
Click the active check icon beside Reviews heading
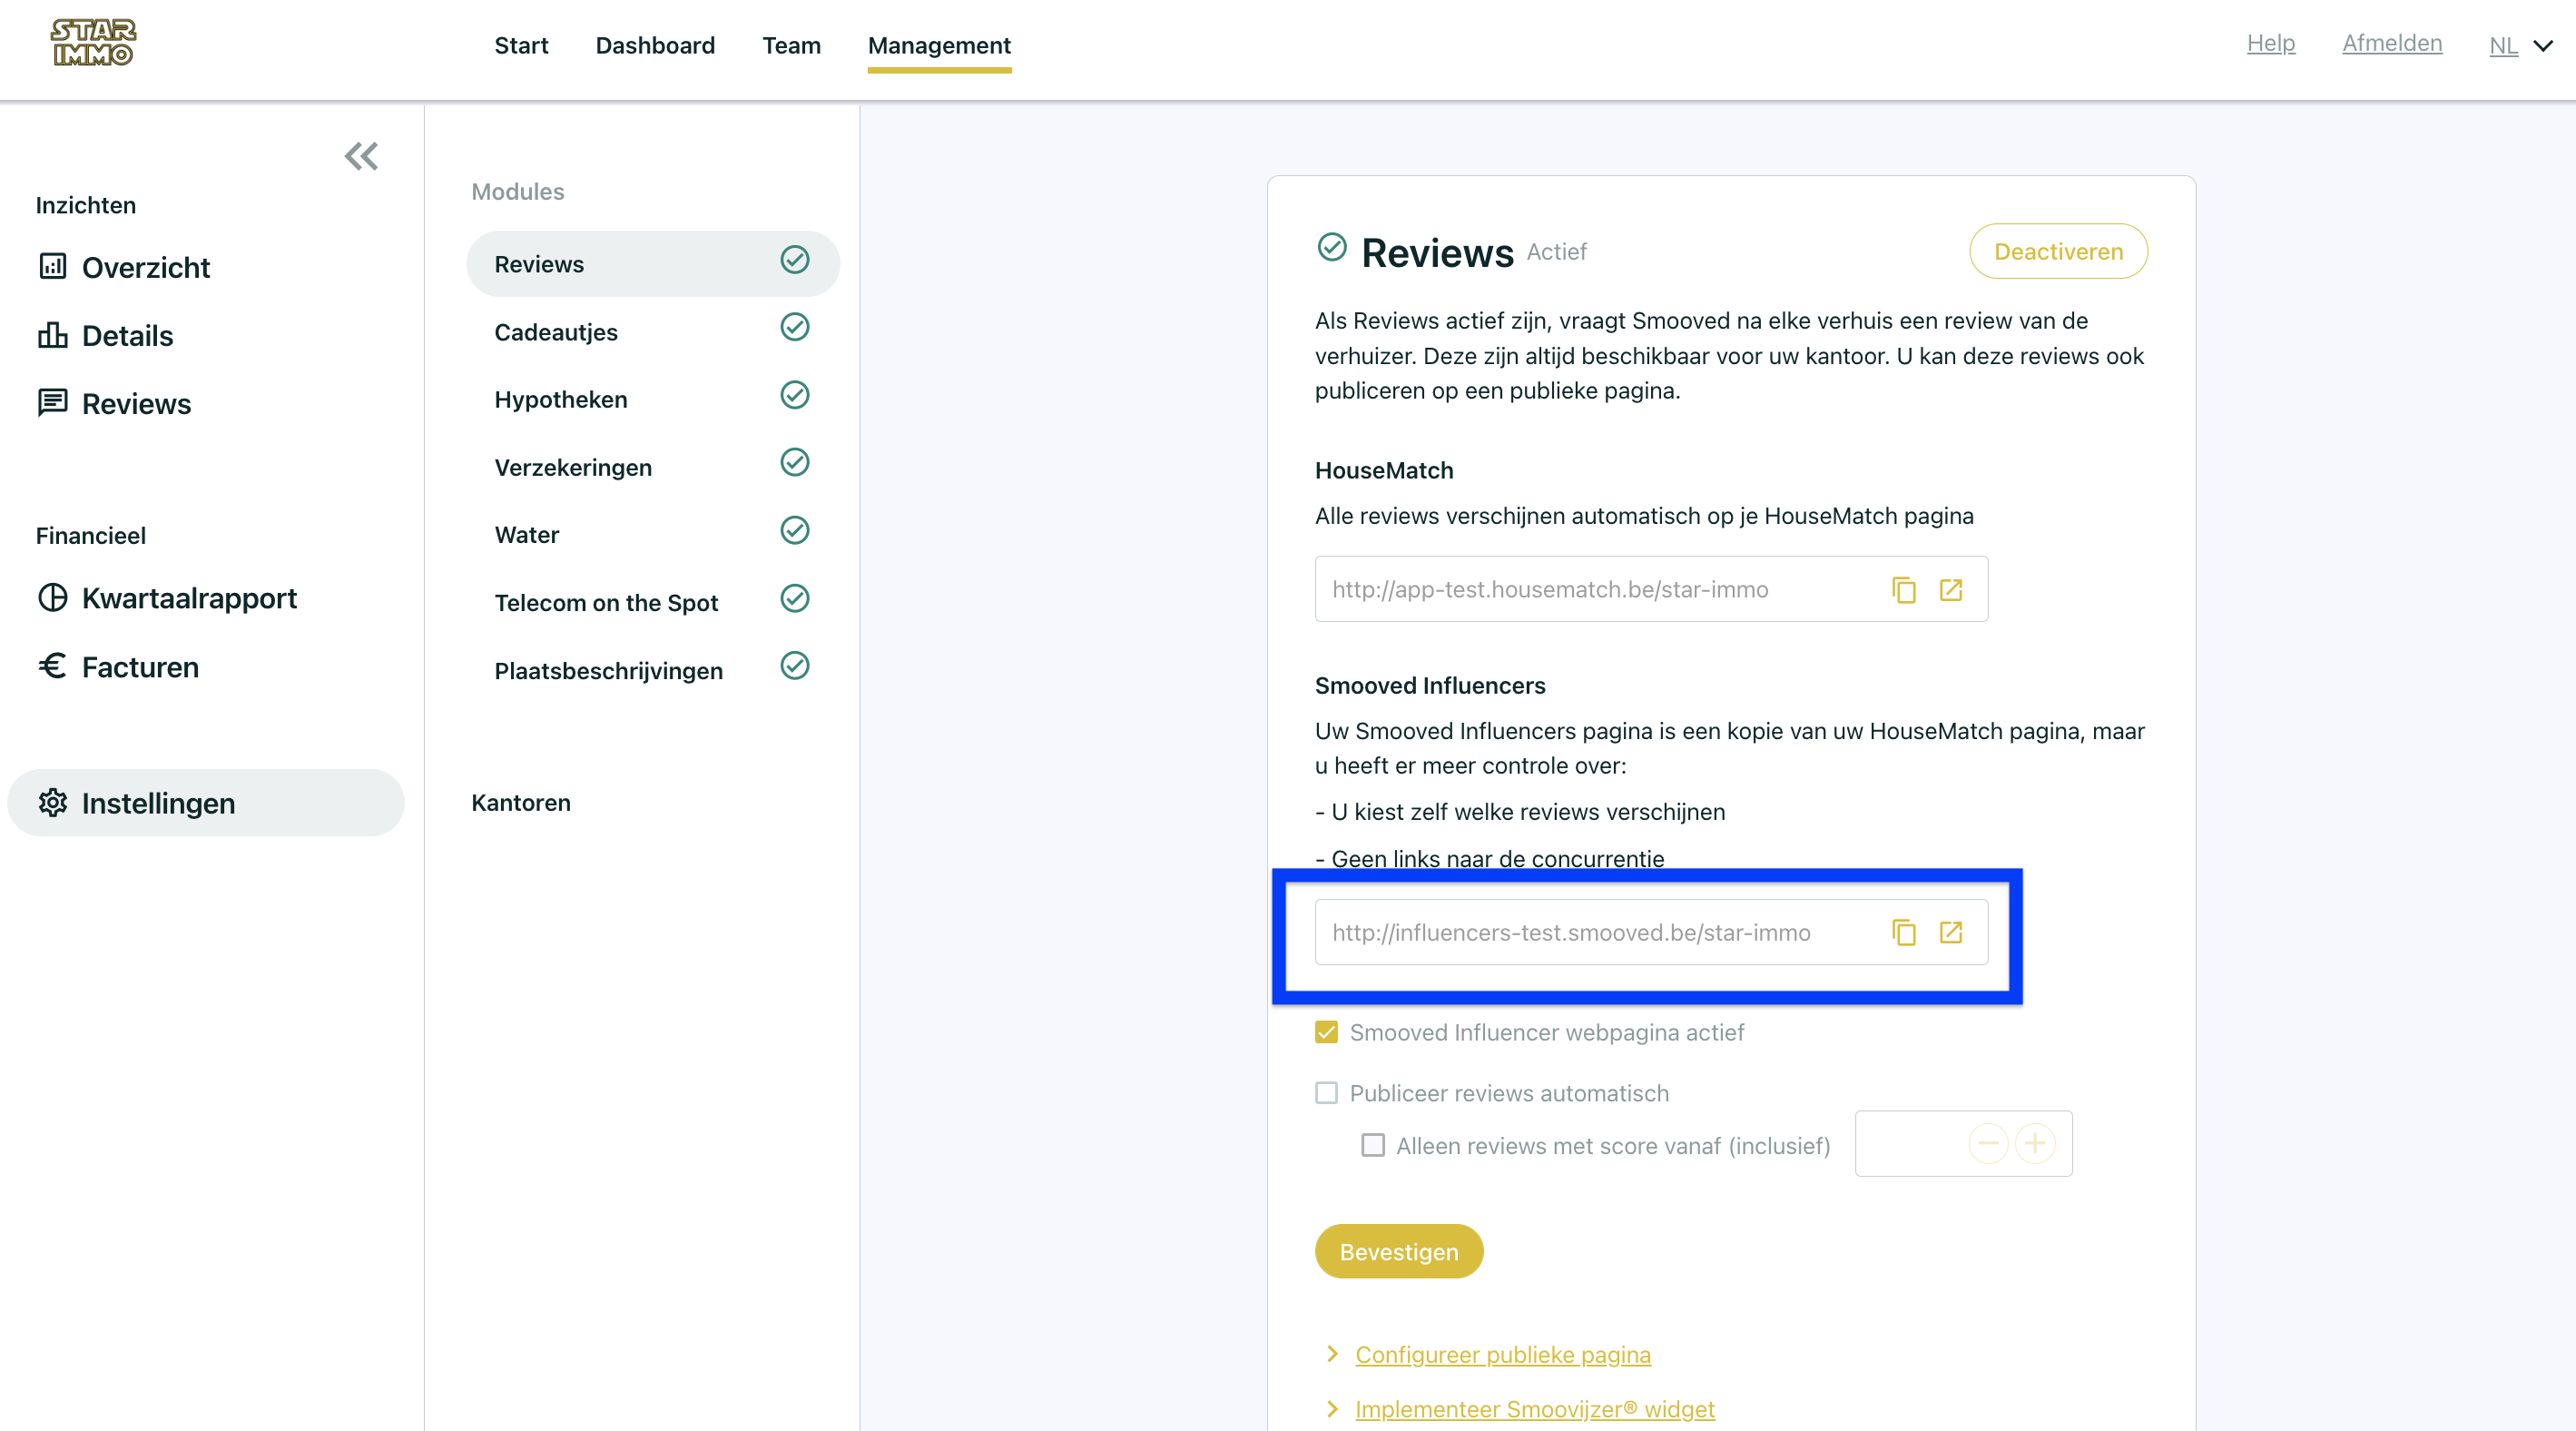(x=1332, y=246)
